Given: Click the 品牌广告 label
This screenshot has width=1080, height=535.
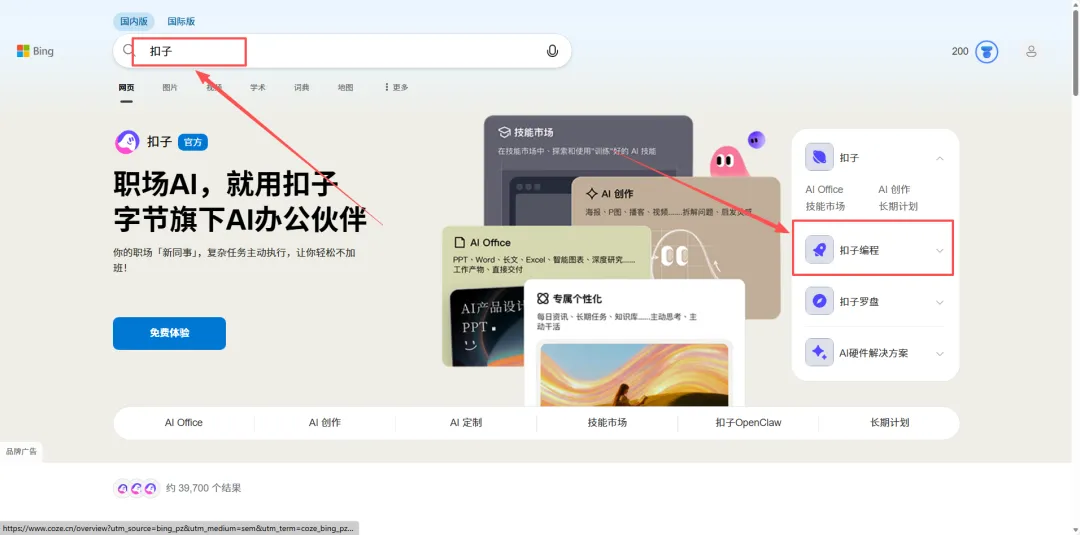Looking at the screenshot, I should (21, 452).
